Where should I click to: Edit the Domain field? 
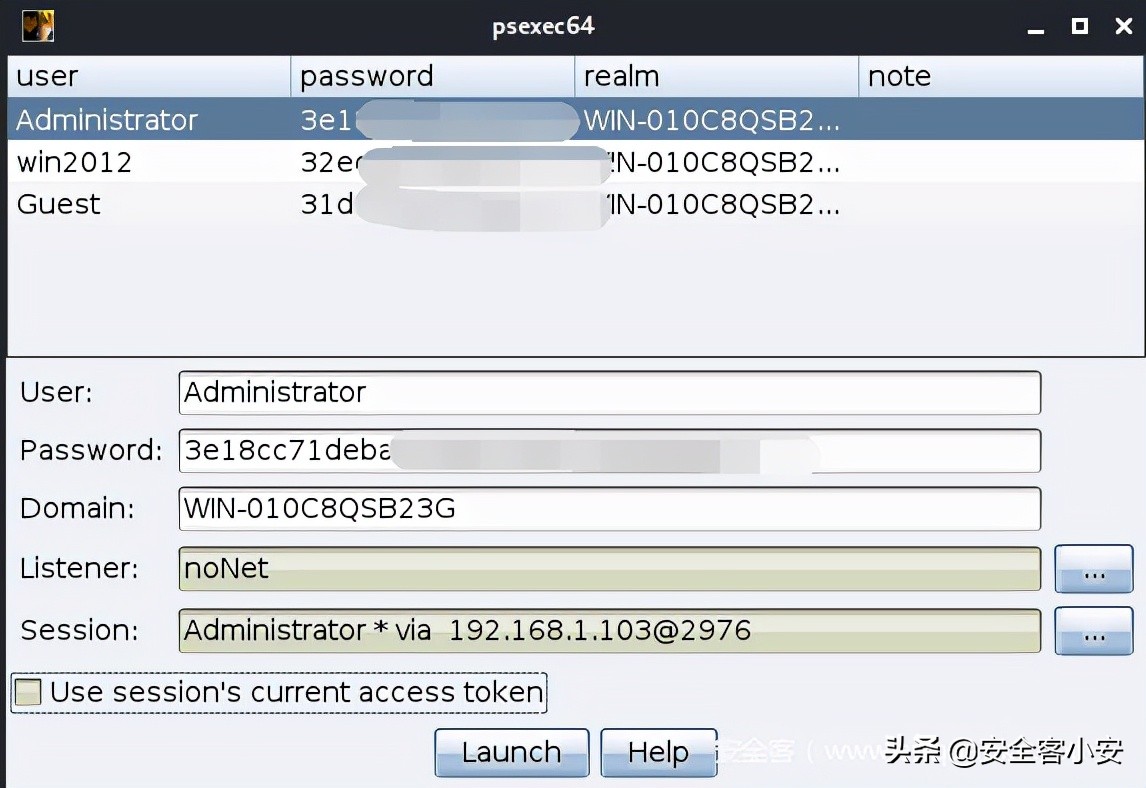(x=609, y=509)
